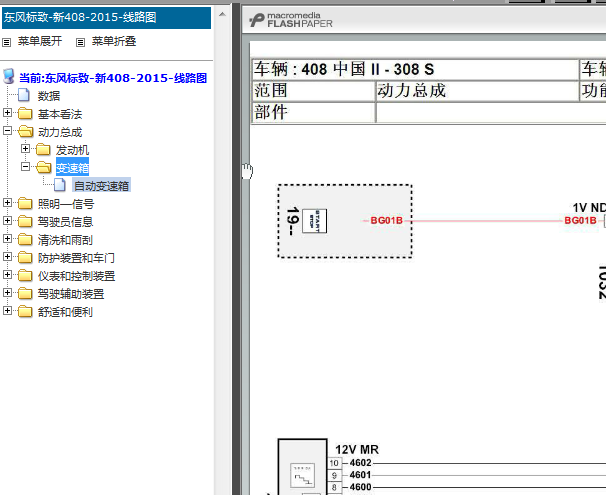Open the 自动变速箱 document
Screen dimensions: 606x495
(102, 186)
